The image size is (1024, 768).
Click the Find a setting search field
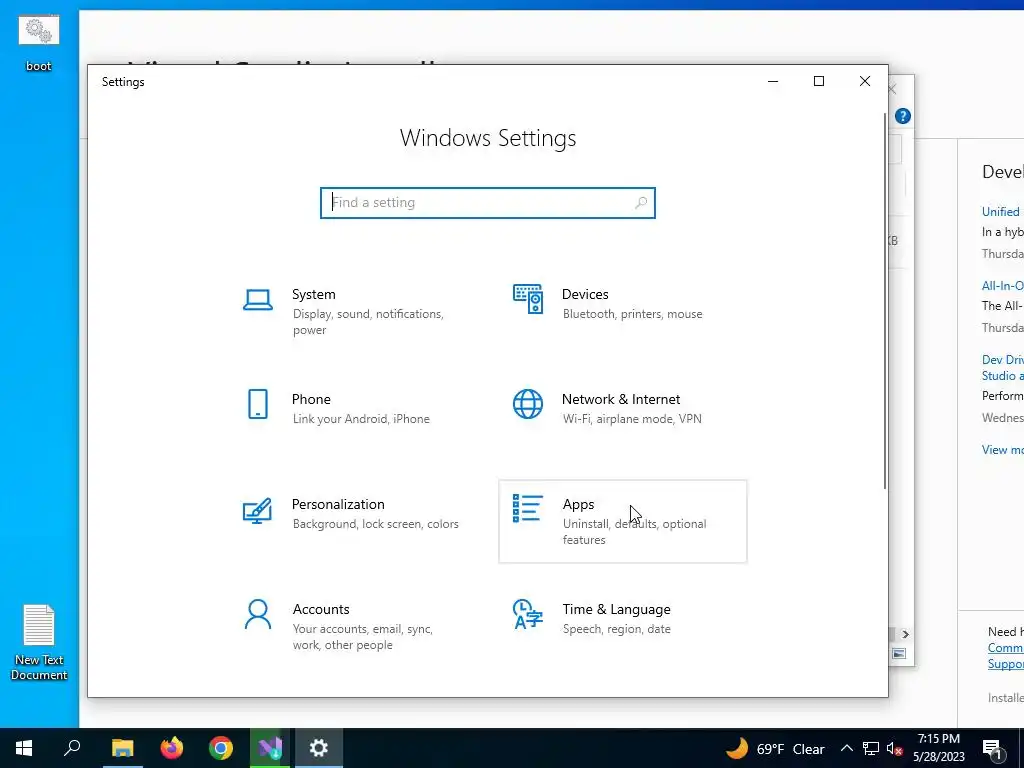pyautogui.click(x=488, y=202)
